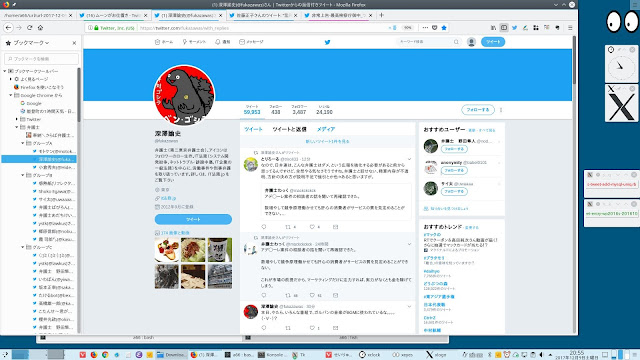Click the Godzilla profile avatar image
This screenshot has width=640, height=360.
point(184,96)
